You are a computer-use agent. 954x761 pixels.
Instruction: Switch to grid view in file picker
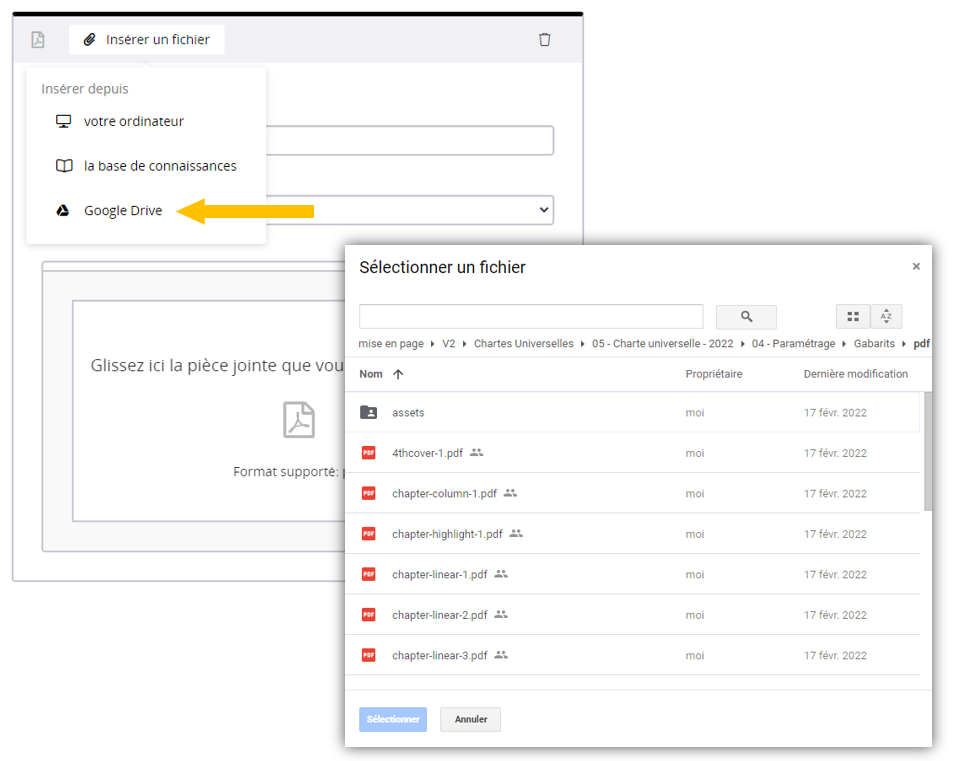pyautogui.click(x=853, y=317)
